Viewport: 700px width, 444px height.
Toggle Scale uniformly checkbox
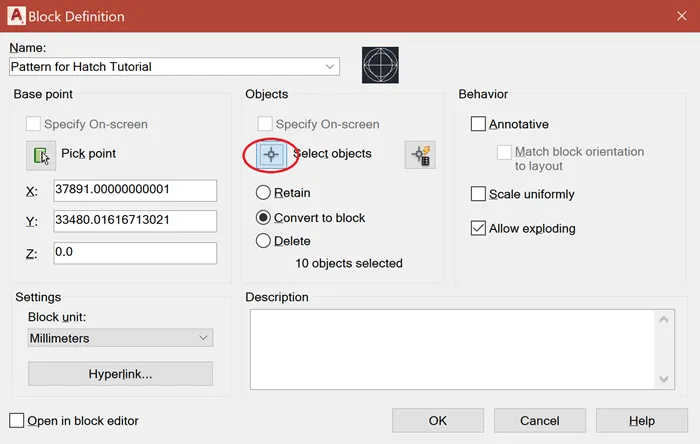(x=478, y=194)
